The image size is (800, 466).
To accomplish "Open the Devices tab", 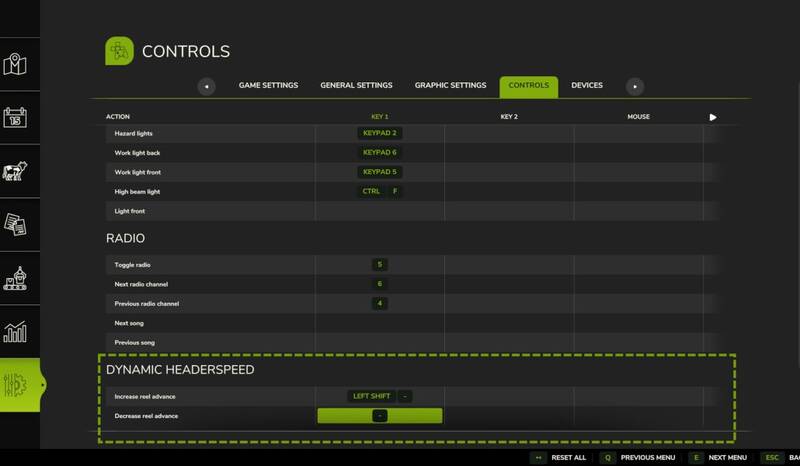I will coord(587,86).
